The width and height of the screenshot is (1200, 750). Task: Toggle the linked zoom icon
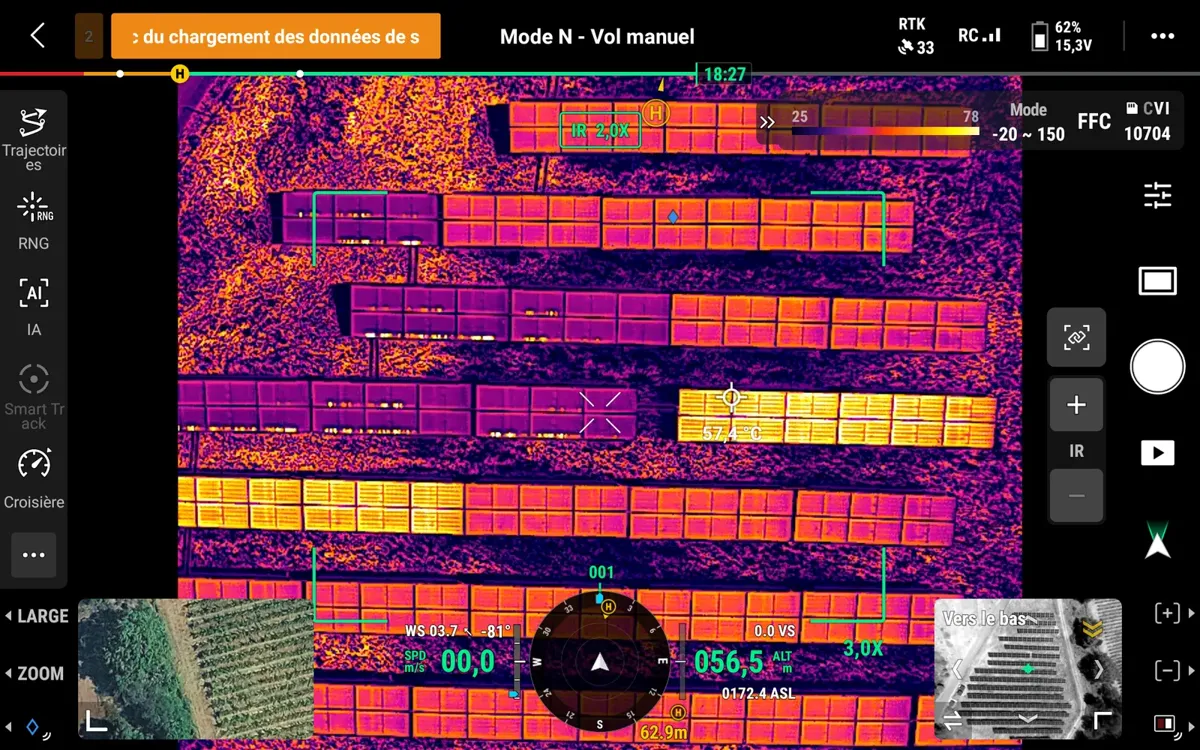point(1076,337)
